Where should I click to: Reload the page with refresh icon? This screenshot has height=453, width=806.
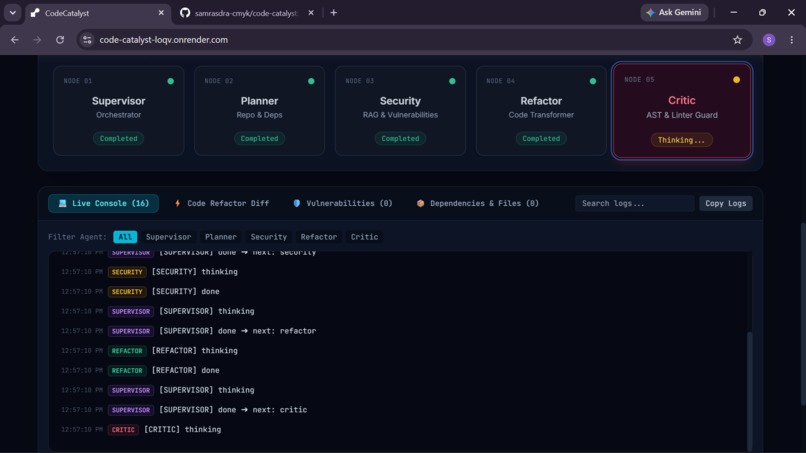click(x=60, y=40)
